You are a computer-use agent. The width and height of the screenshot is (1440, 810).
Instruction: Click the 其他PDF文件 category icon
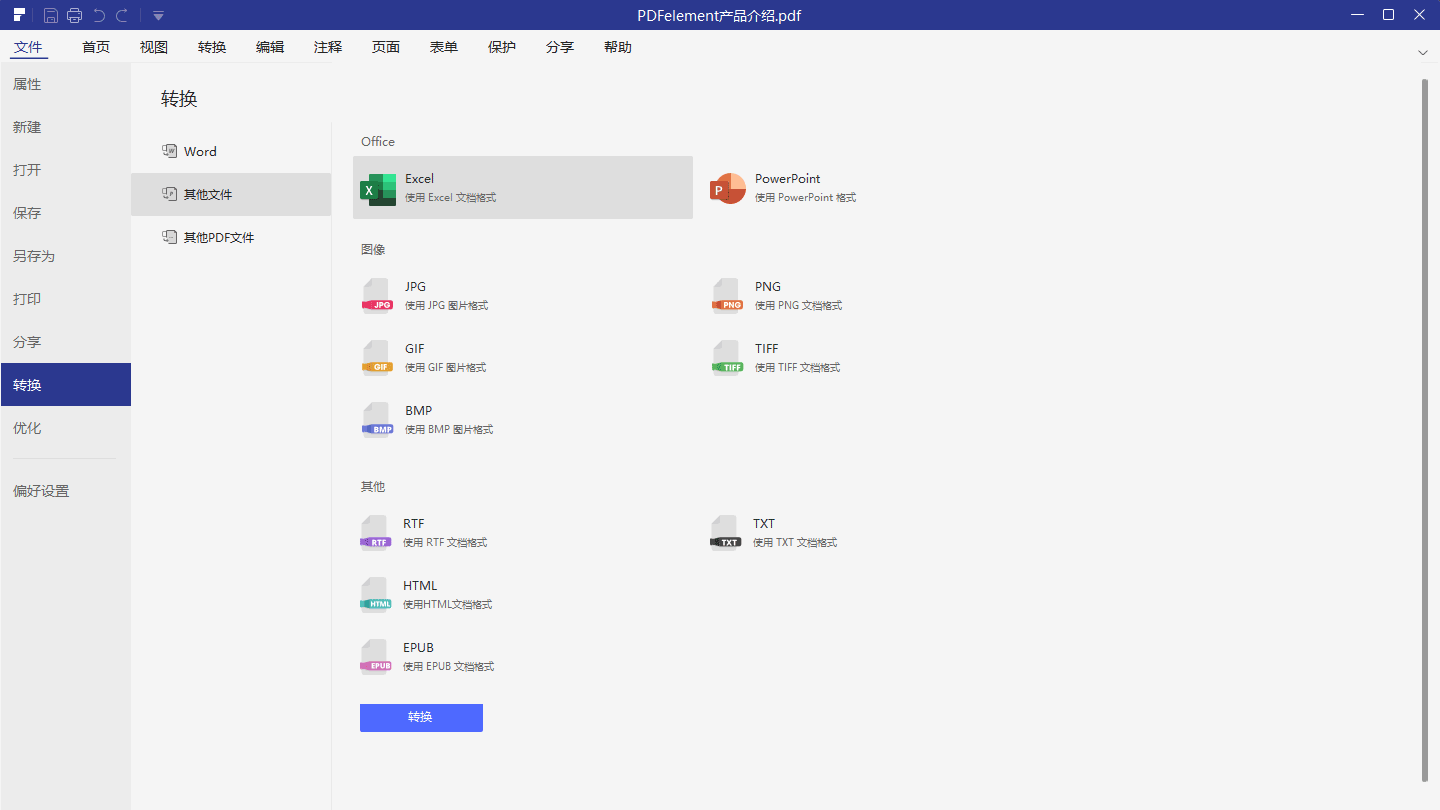point(169,237)
